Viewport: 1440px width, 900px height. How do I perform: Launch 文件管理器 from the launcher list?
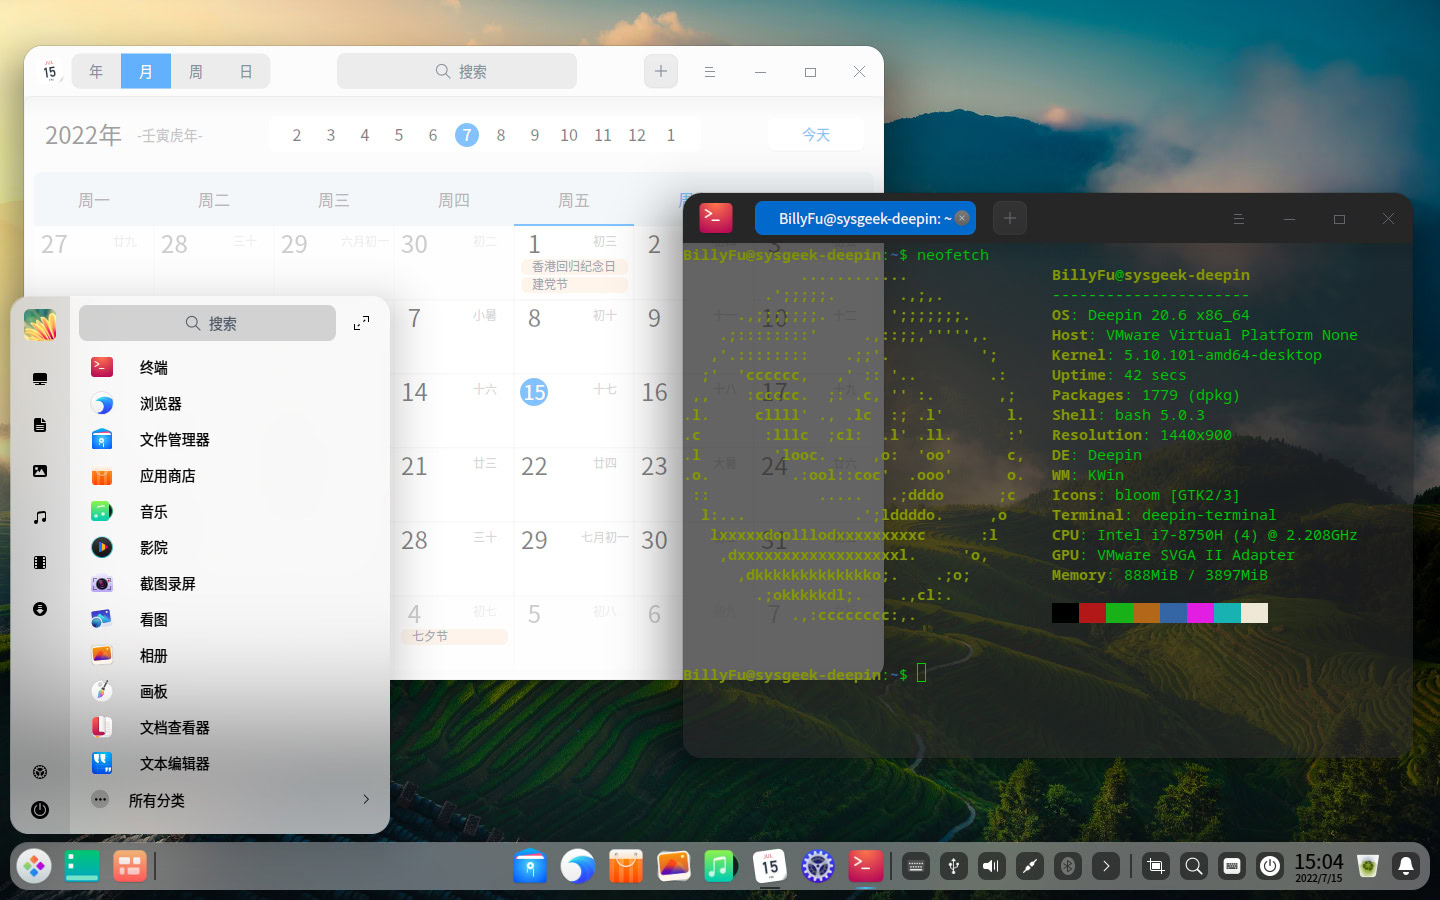pos(229,440)
